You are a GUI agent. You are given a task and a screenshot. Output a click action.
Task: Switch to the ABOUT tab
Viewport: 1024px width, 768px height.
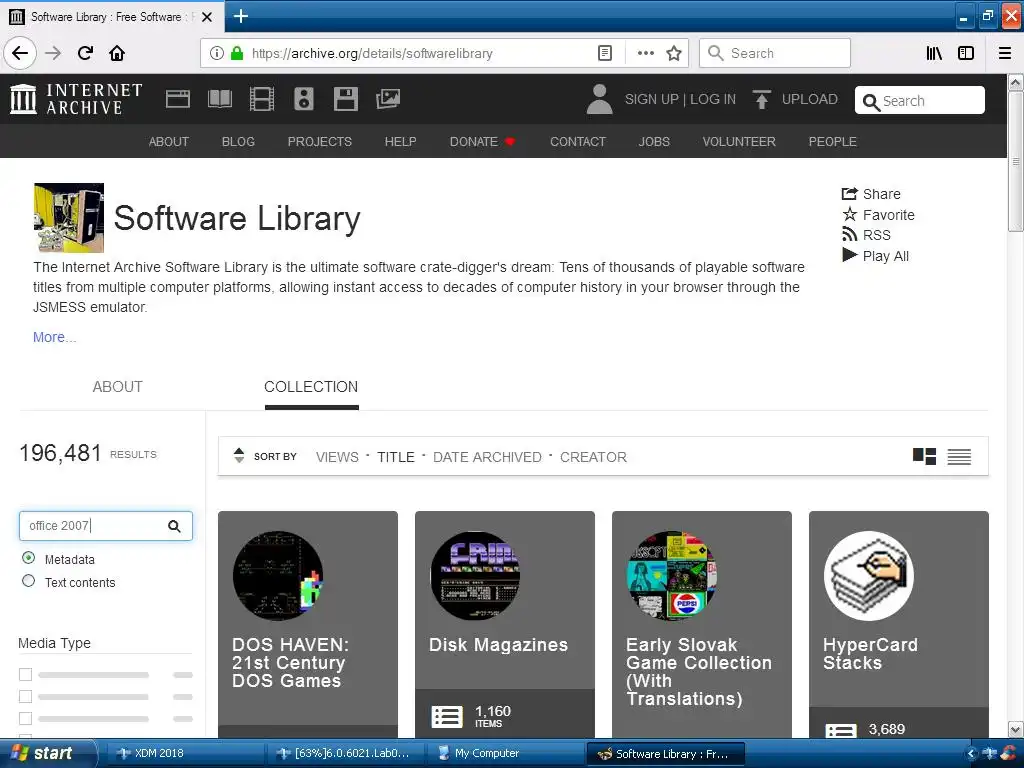click(118, 387)
